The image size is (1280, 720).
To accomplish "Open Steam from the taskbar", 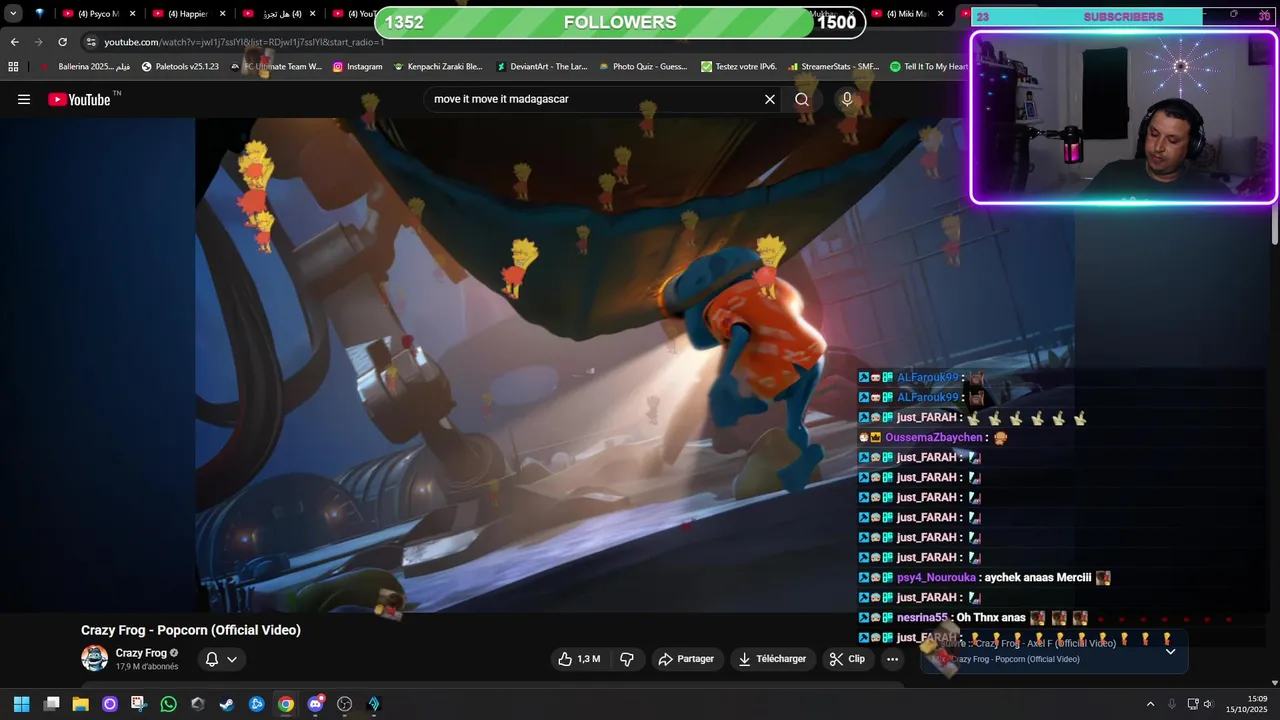I will point(227,704).
